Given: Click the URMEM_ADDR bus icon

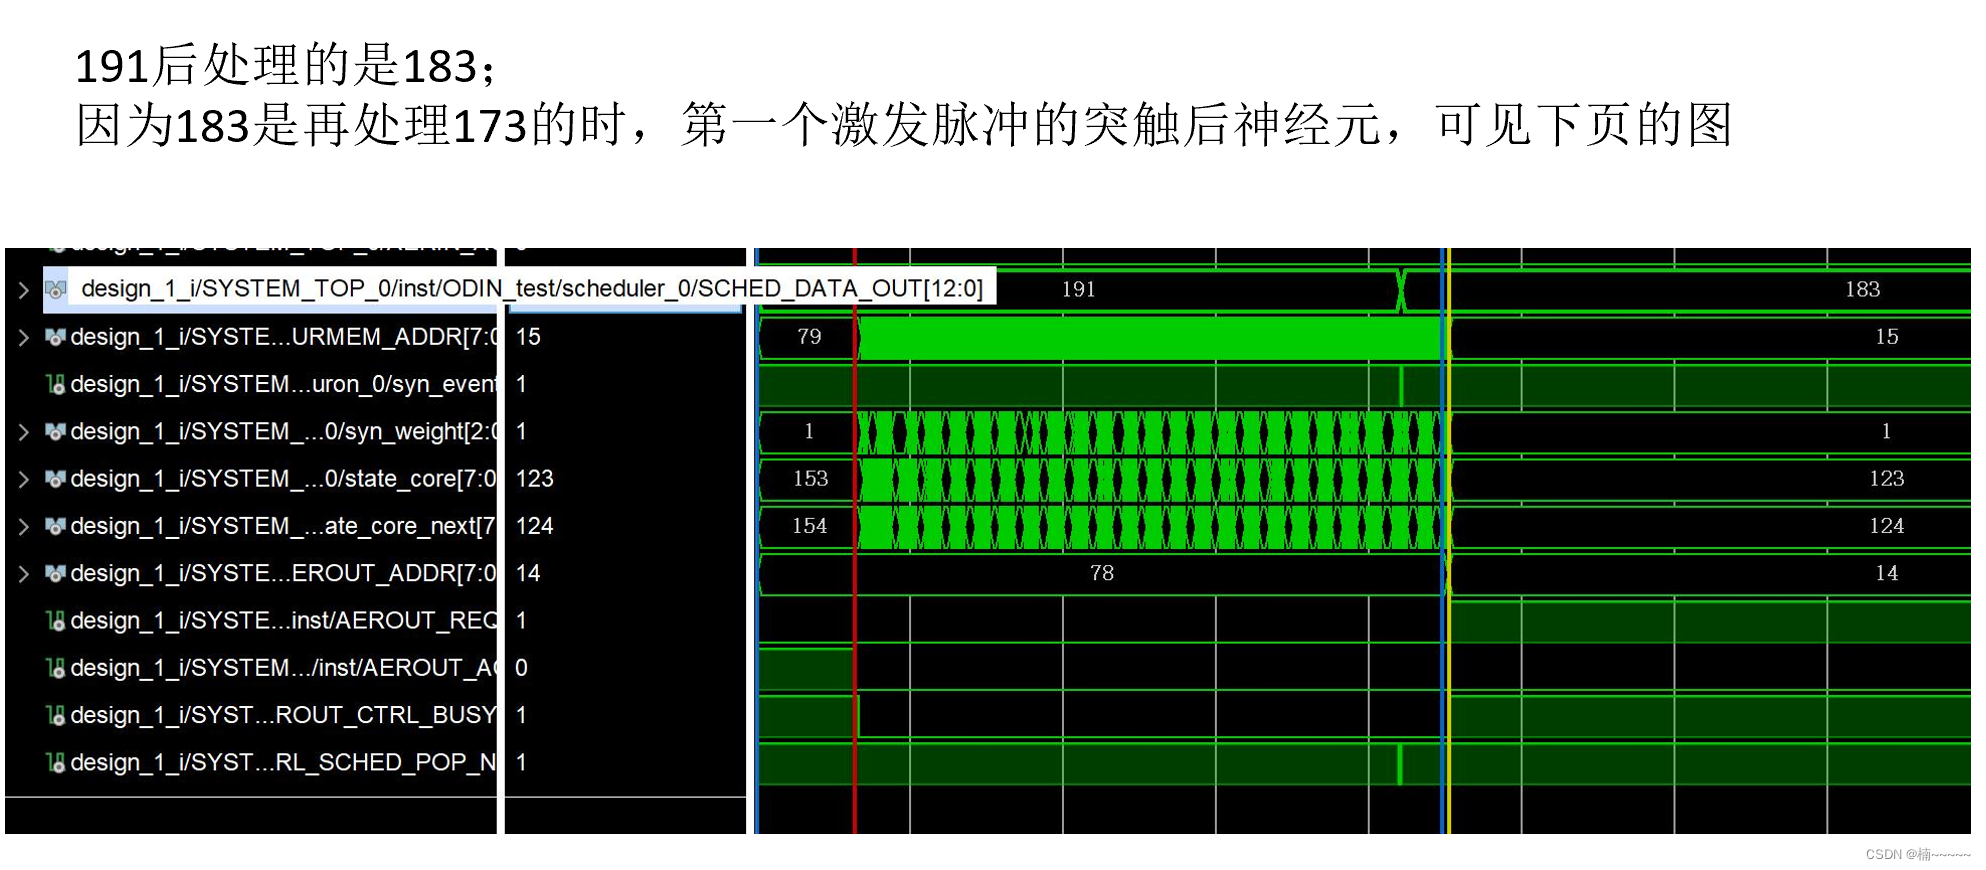Looking at the screenshot, I should (x=56, y=337).
